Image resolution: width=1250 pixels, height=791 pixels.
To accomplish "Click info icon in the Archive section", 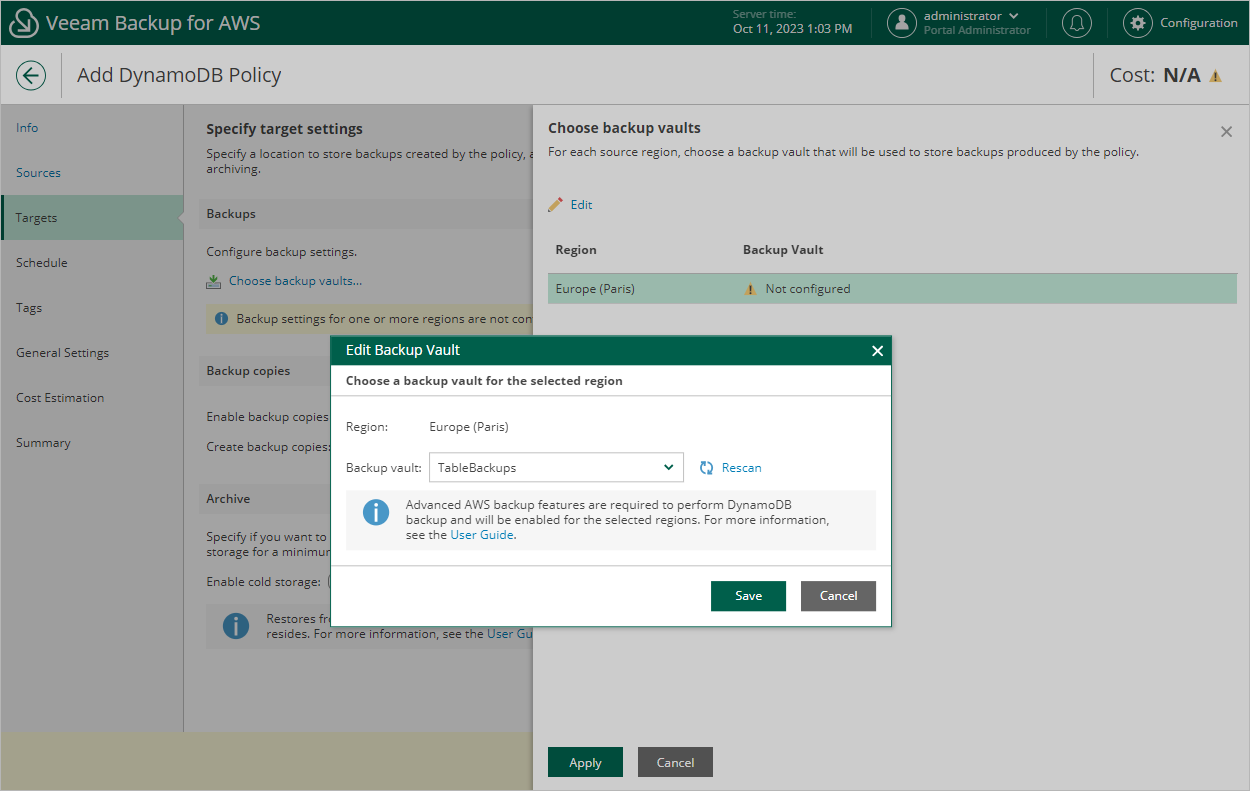I will point(235,626).
